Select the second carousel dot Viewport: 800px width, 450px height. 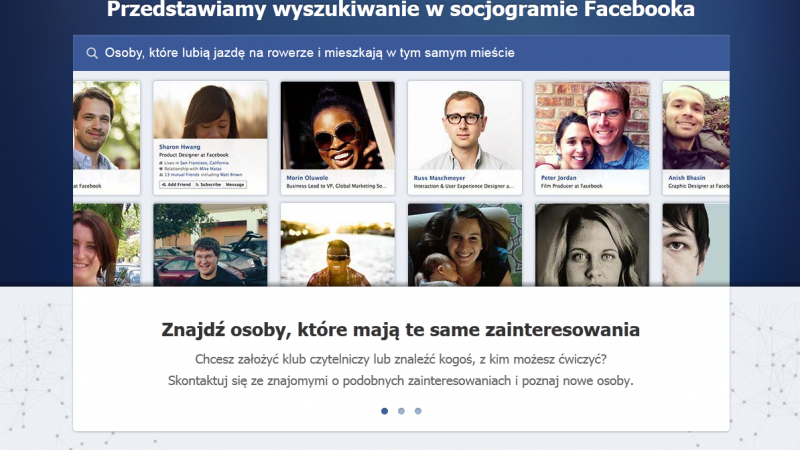coord(402,411)
